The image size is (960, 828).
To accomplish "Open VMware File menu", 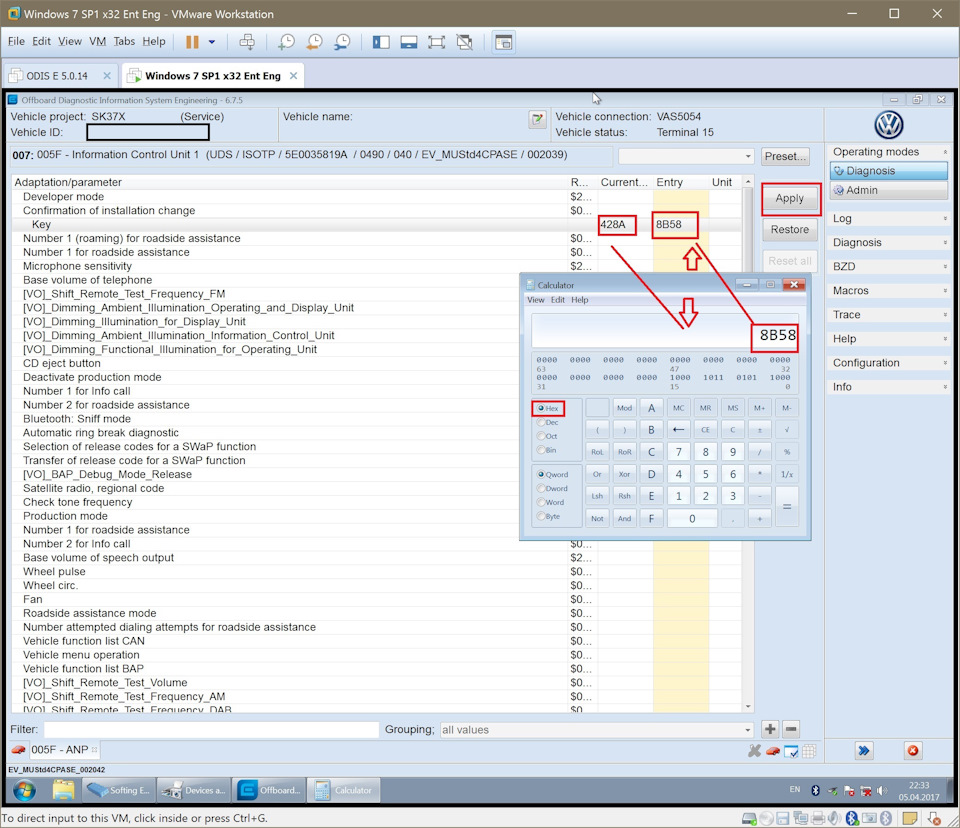I will click(x=16, y=41).
